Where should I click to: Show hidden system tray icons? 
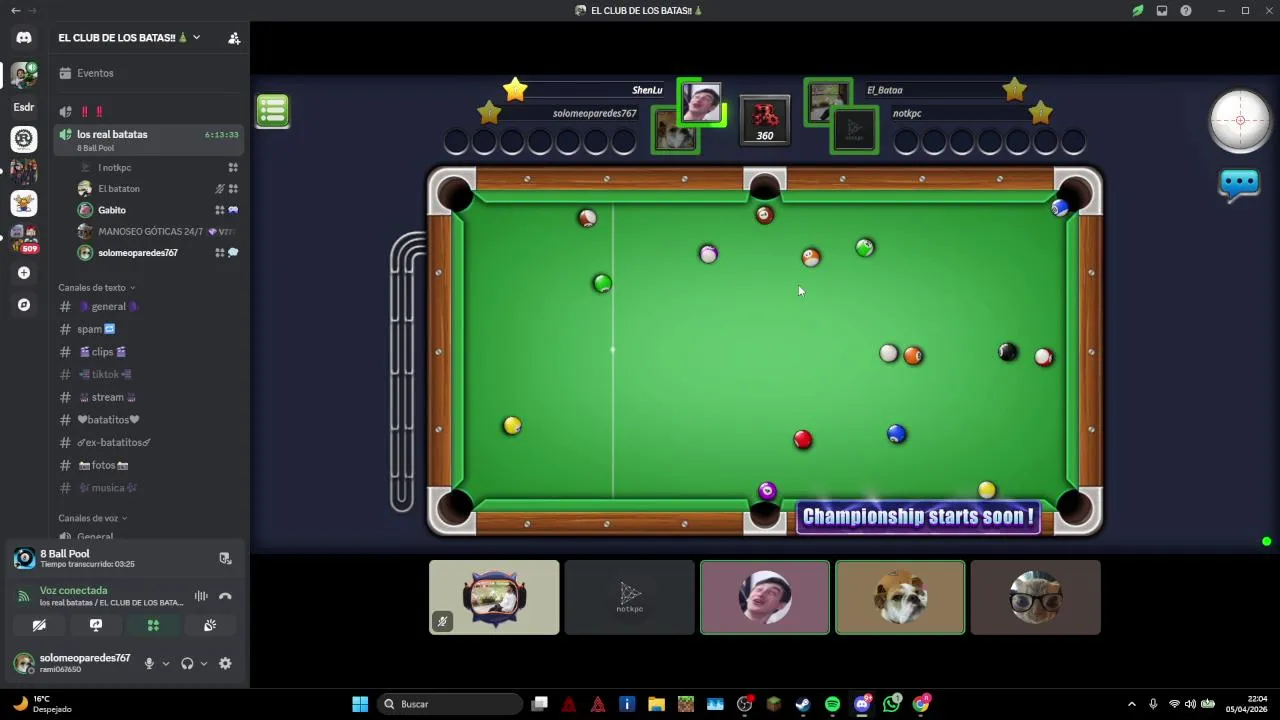pyautogui.click(x=1132, y=704)
